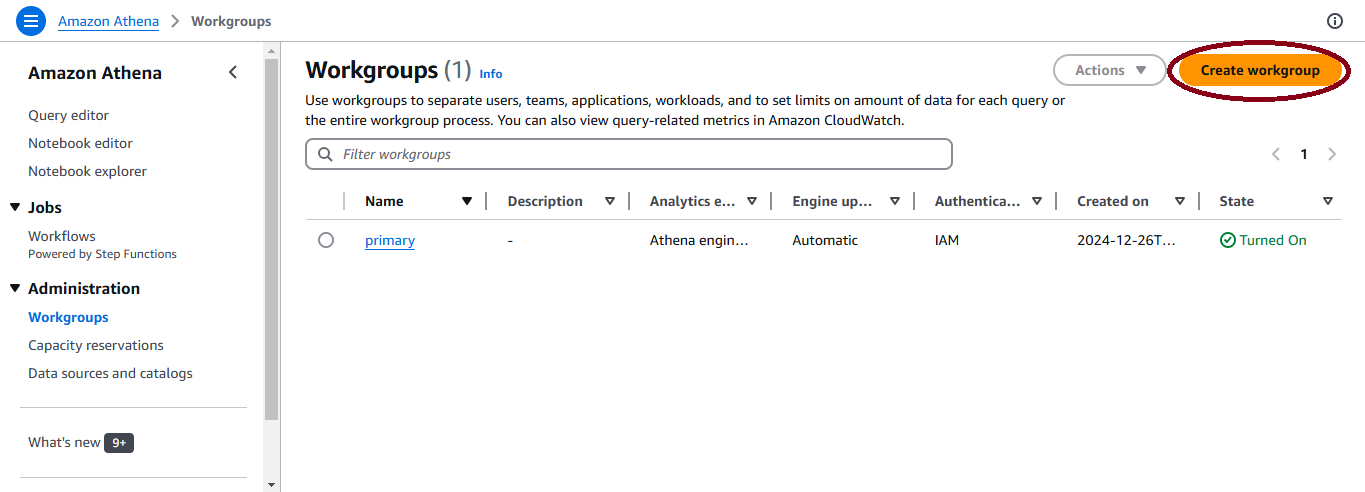1365x492 pixels.
Task: Click the Workgroups breadcrumb text
Action: point(231,21)
